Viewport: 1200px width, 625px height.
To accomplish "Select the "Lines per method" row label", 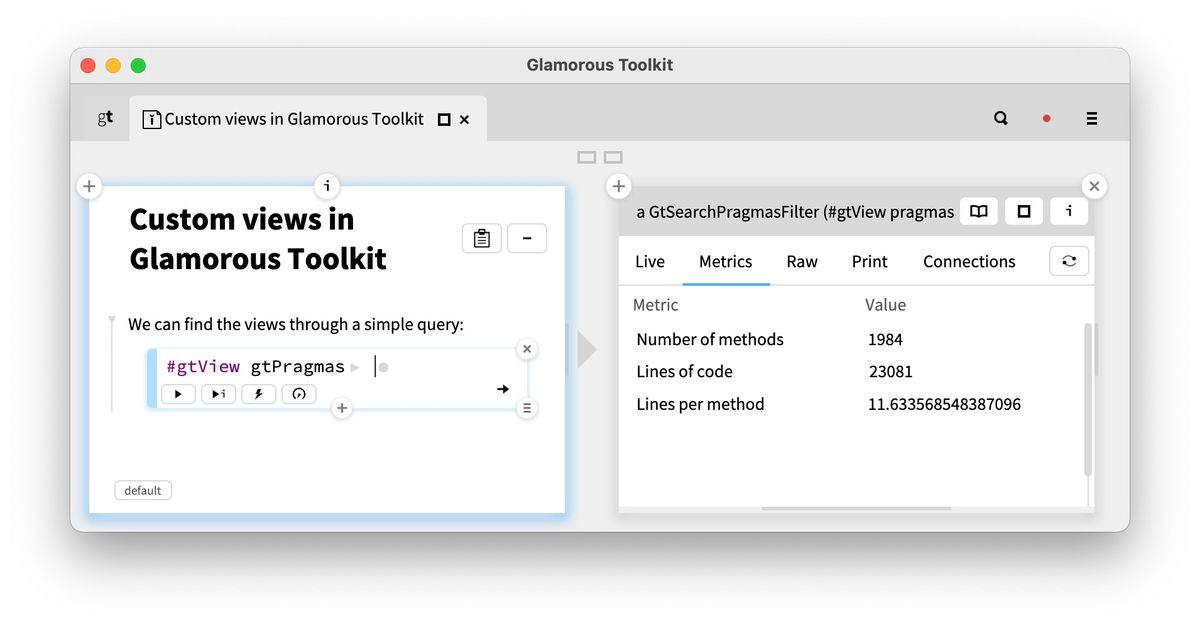I will (701, 404).
